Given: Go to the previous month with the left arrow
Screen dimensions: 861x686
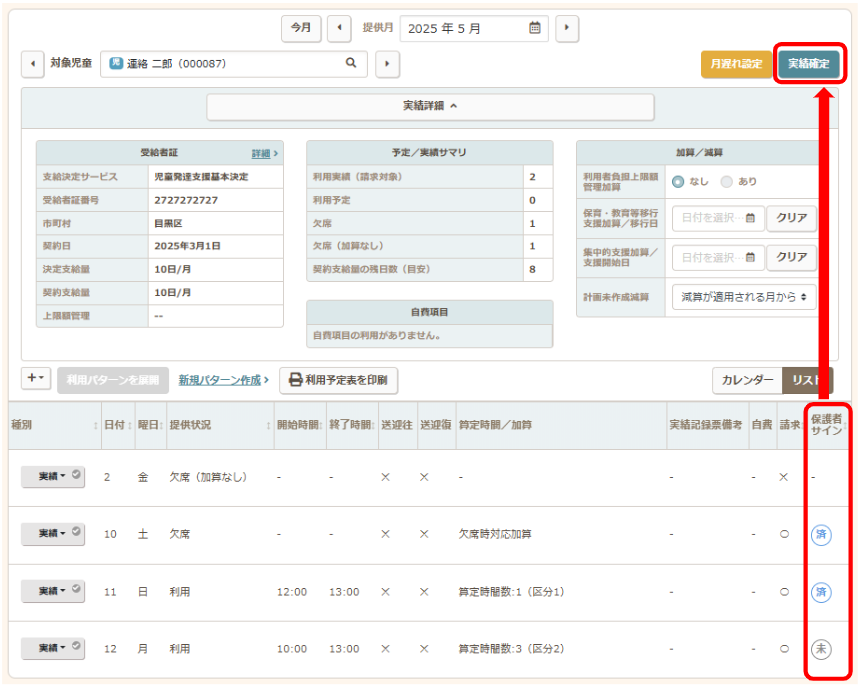Looking at the screenshot, I should [x=339, y=28].
